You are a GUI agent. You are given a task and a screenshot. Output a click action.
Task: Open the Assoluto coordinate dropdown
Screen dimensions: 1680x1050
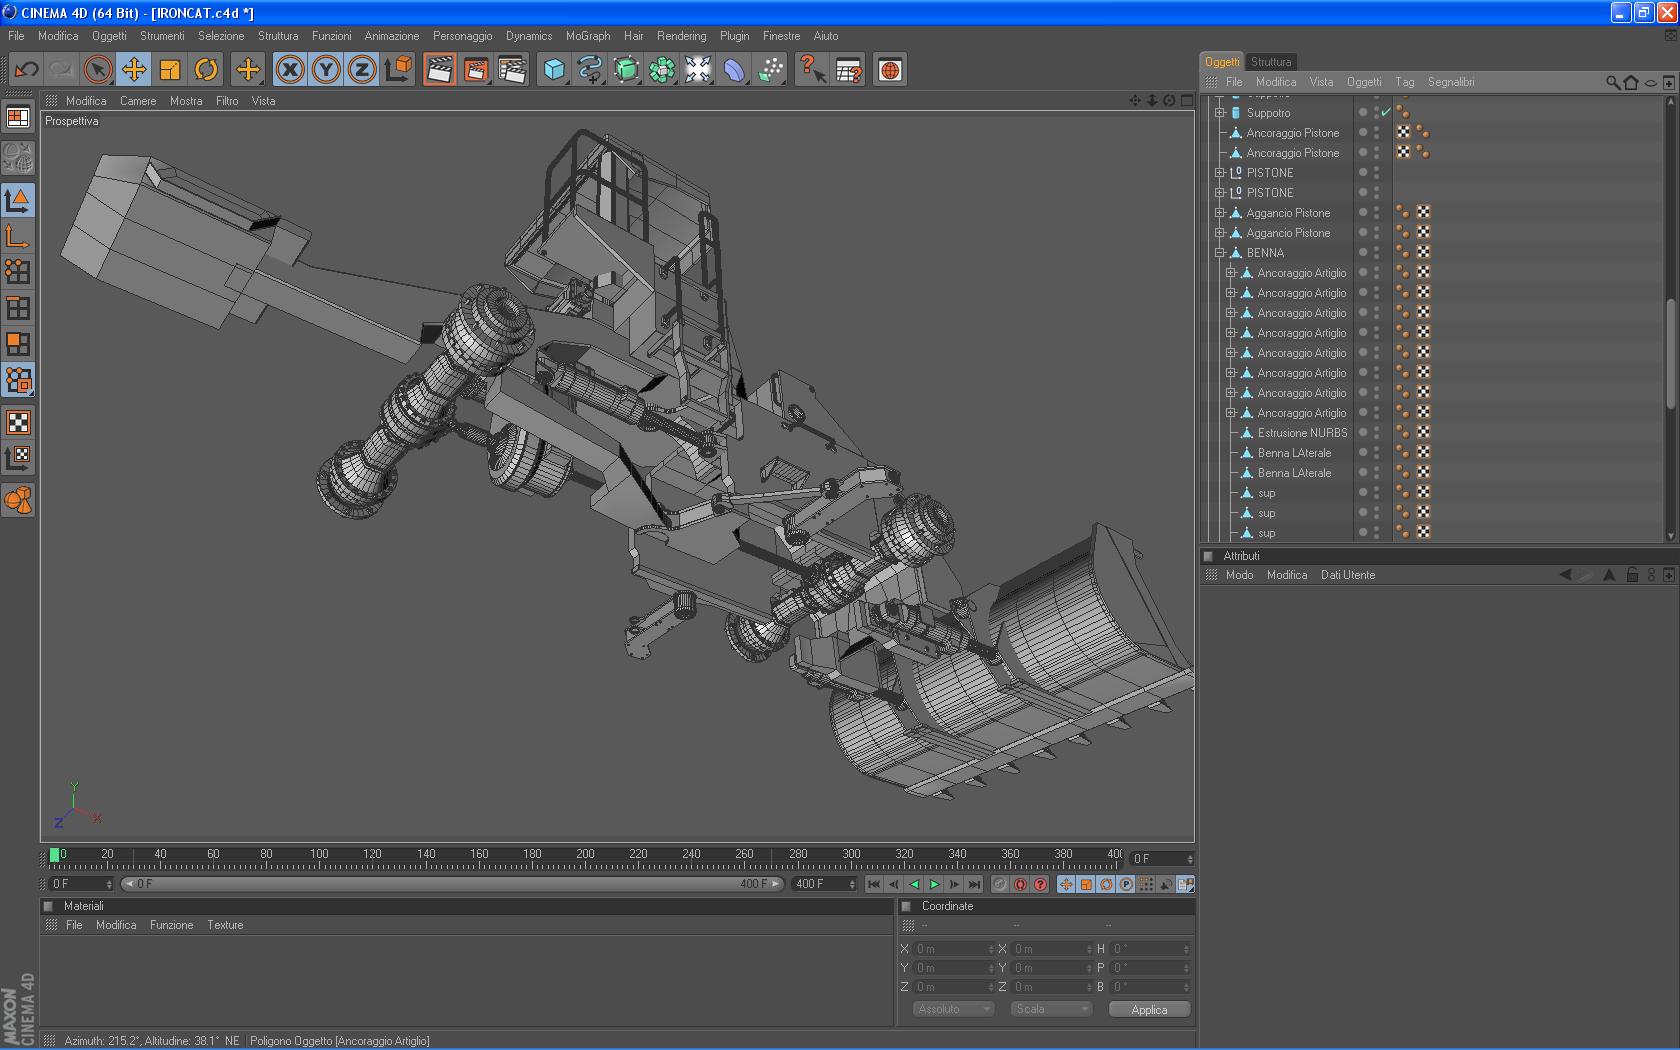pos(953,1009)
